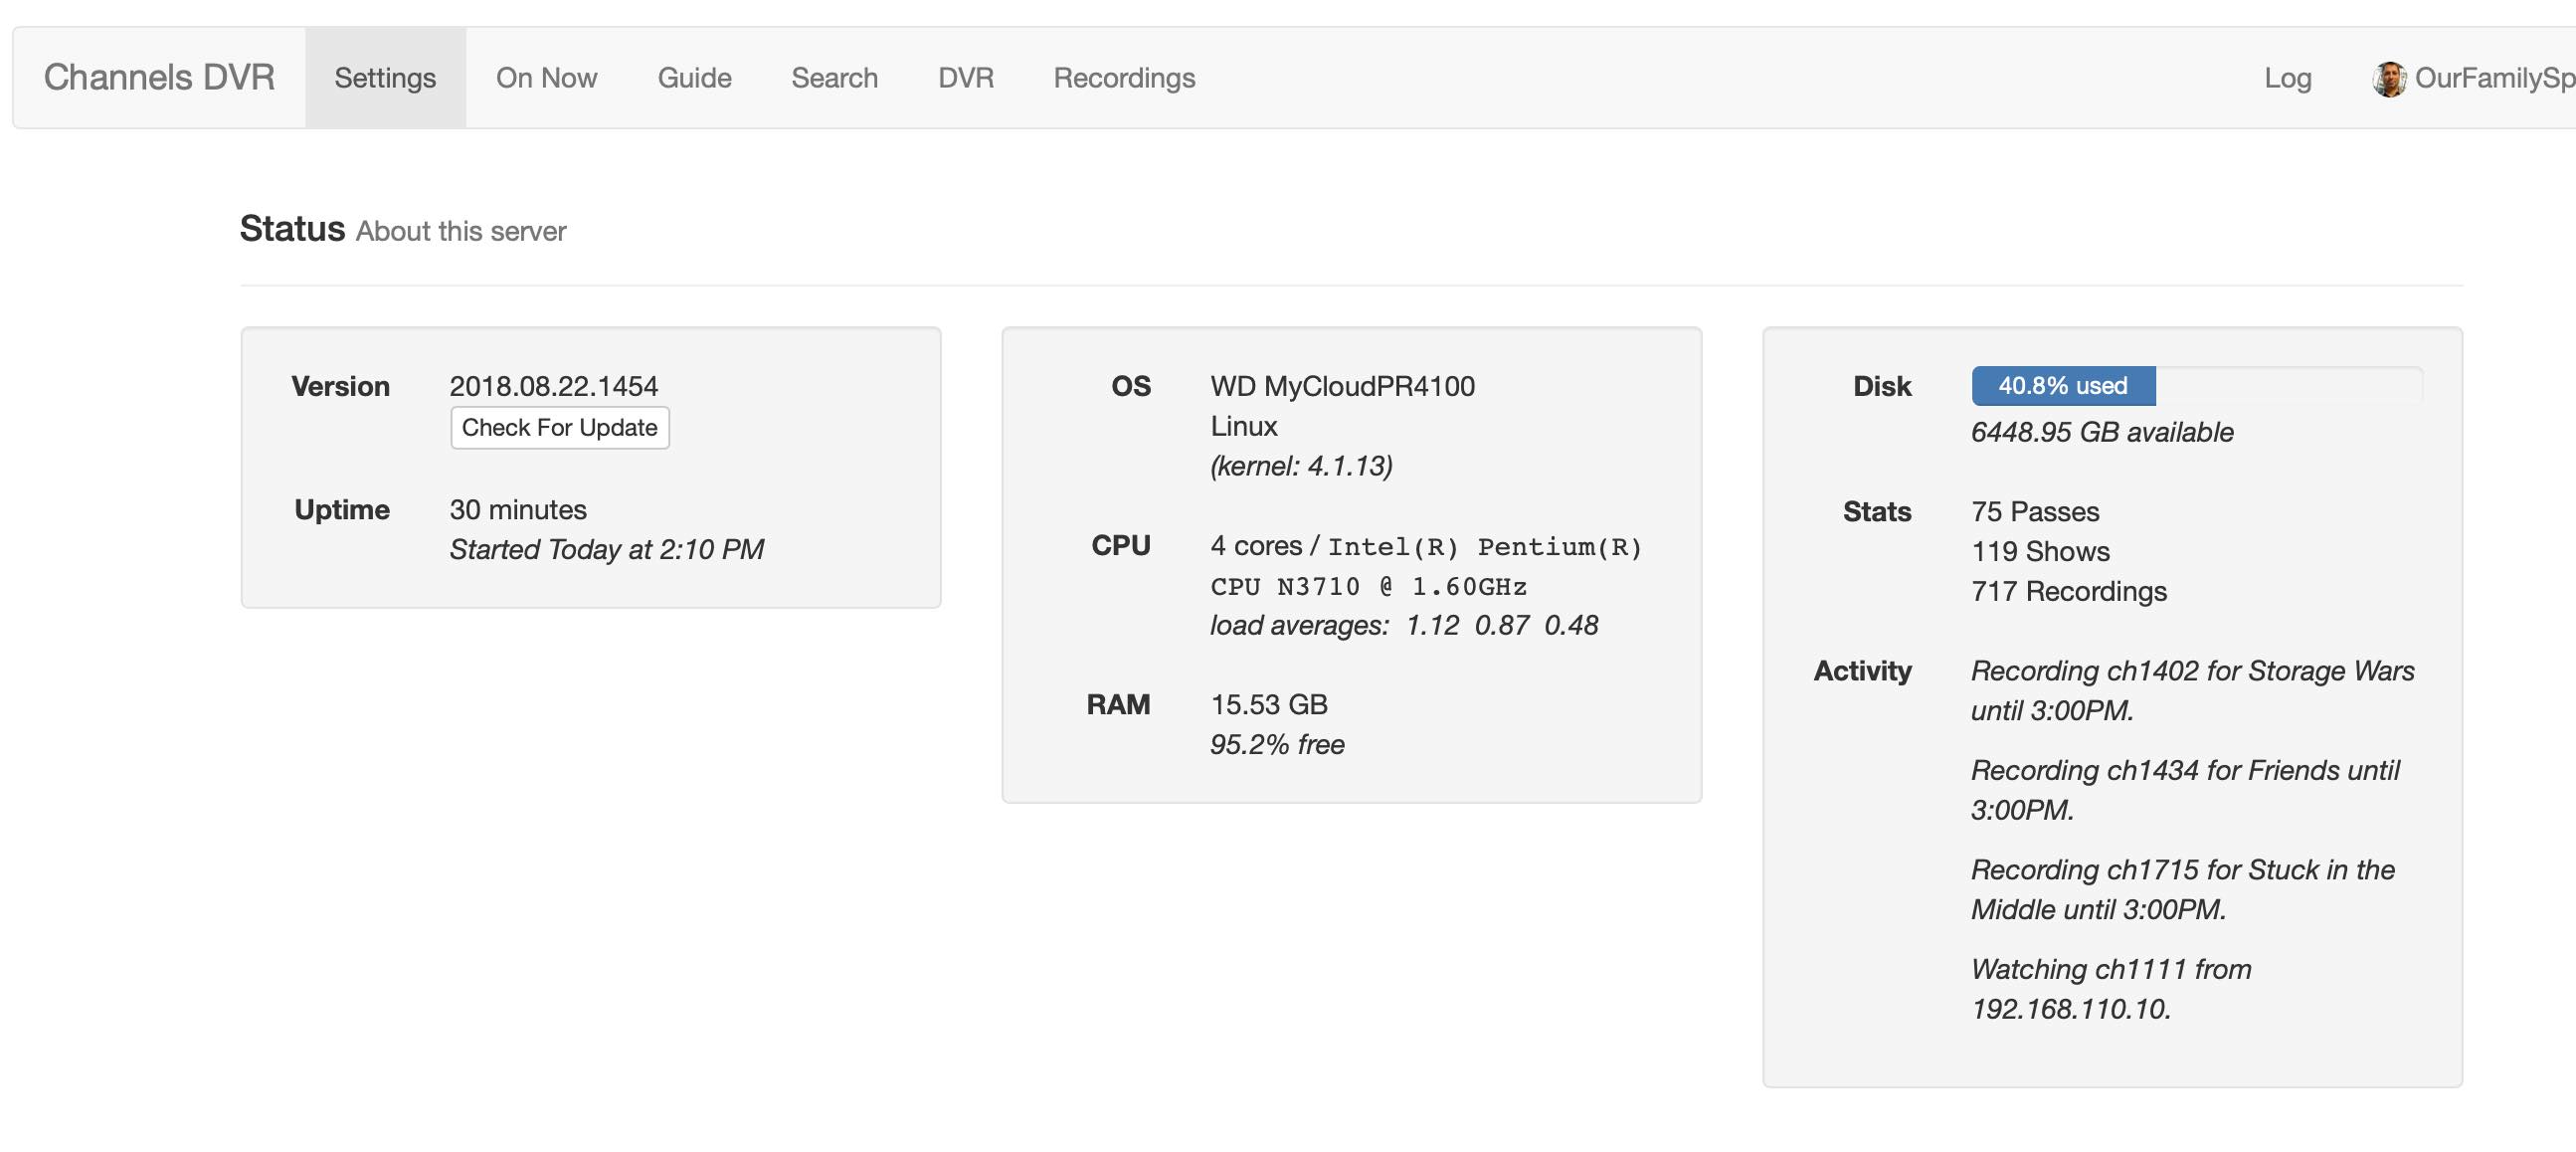This screenshot has height=1152, width=2576.
Task: Click the Friends recording activity entry
Action: pyautogui.click(x=2184, y=789)
